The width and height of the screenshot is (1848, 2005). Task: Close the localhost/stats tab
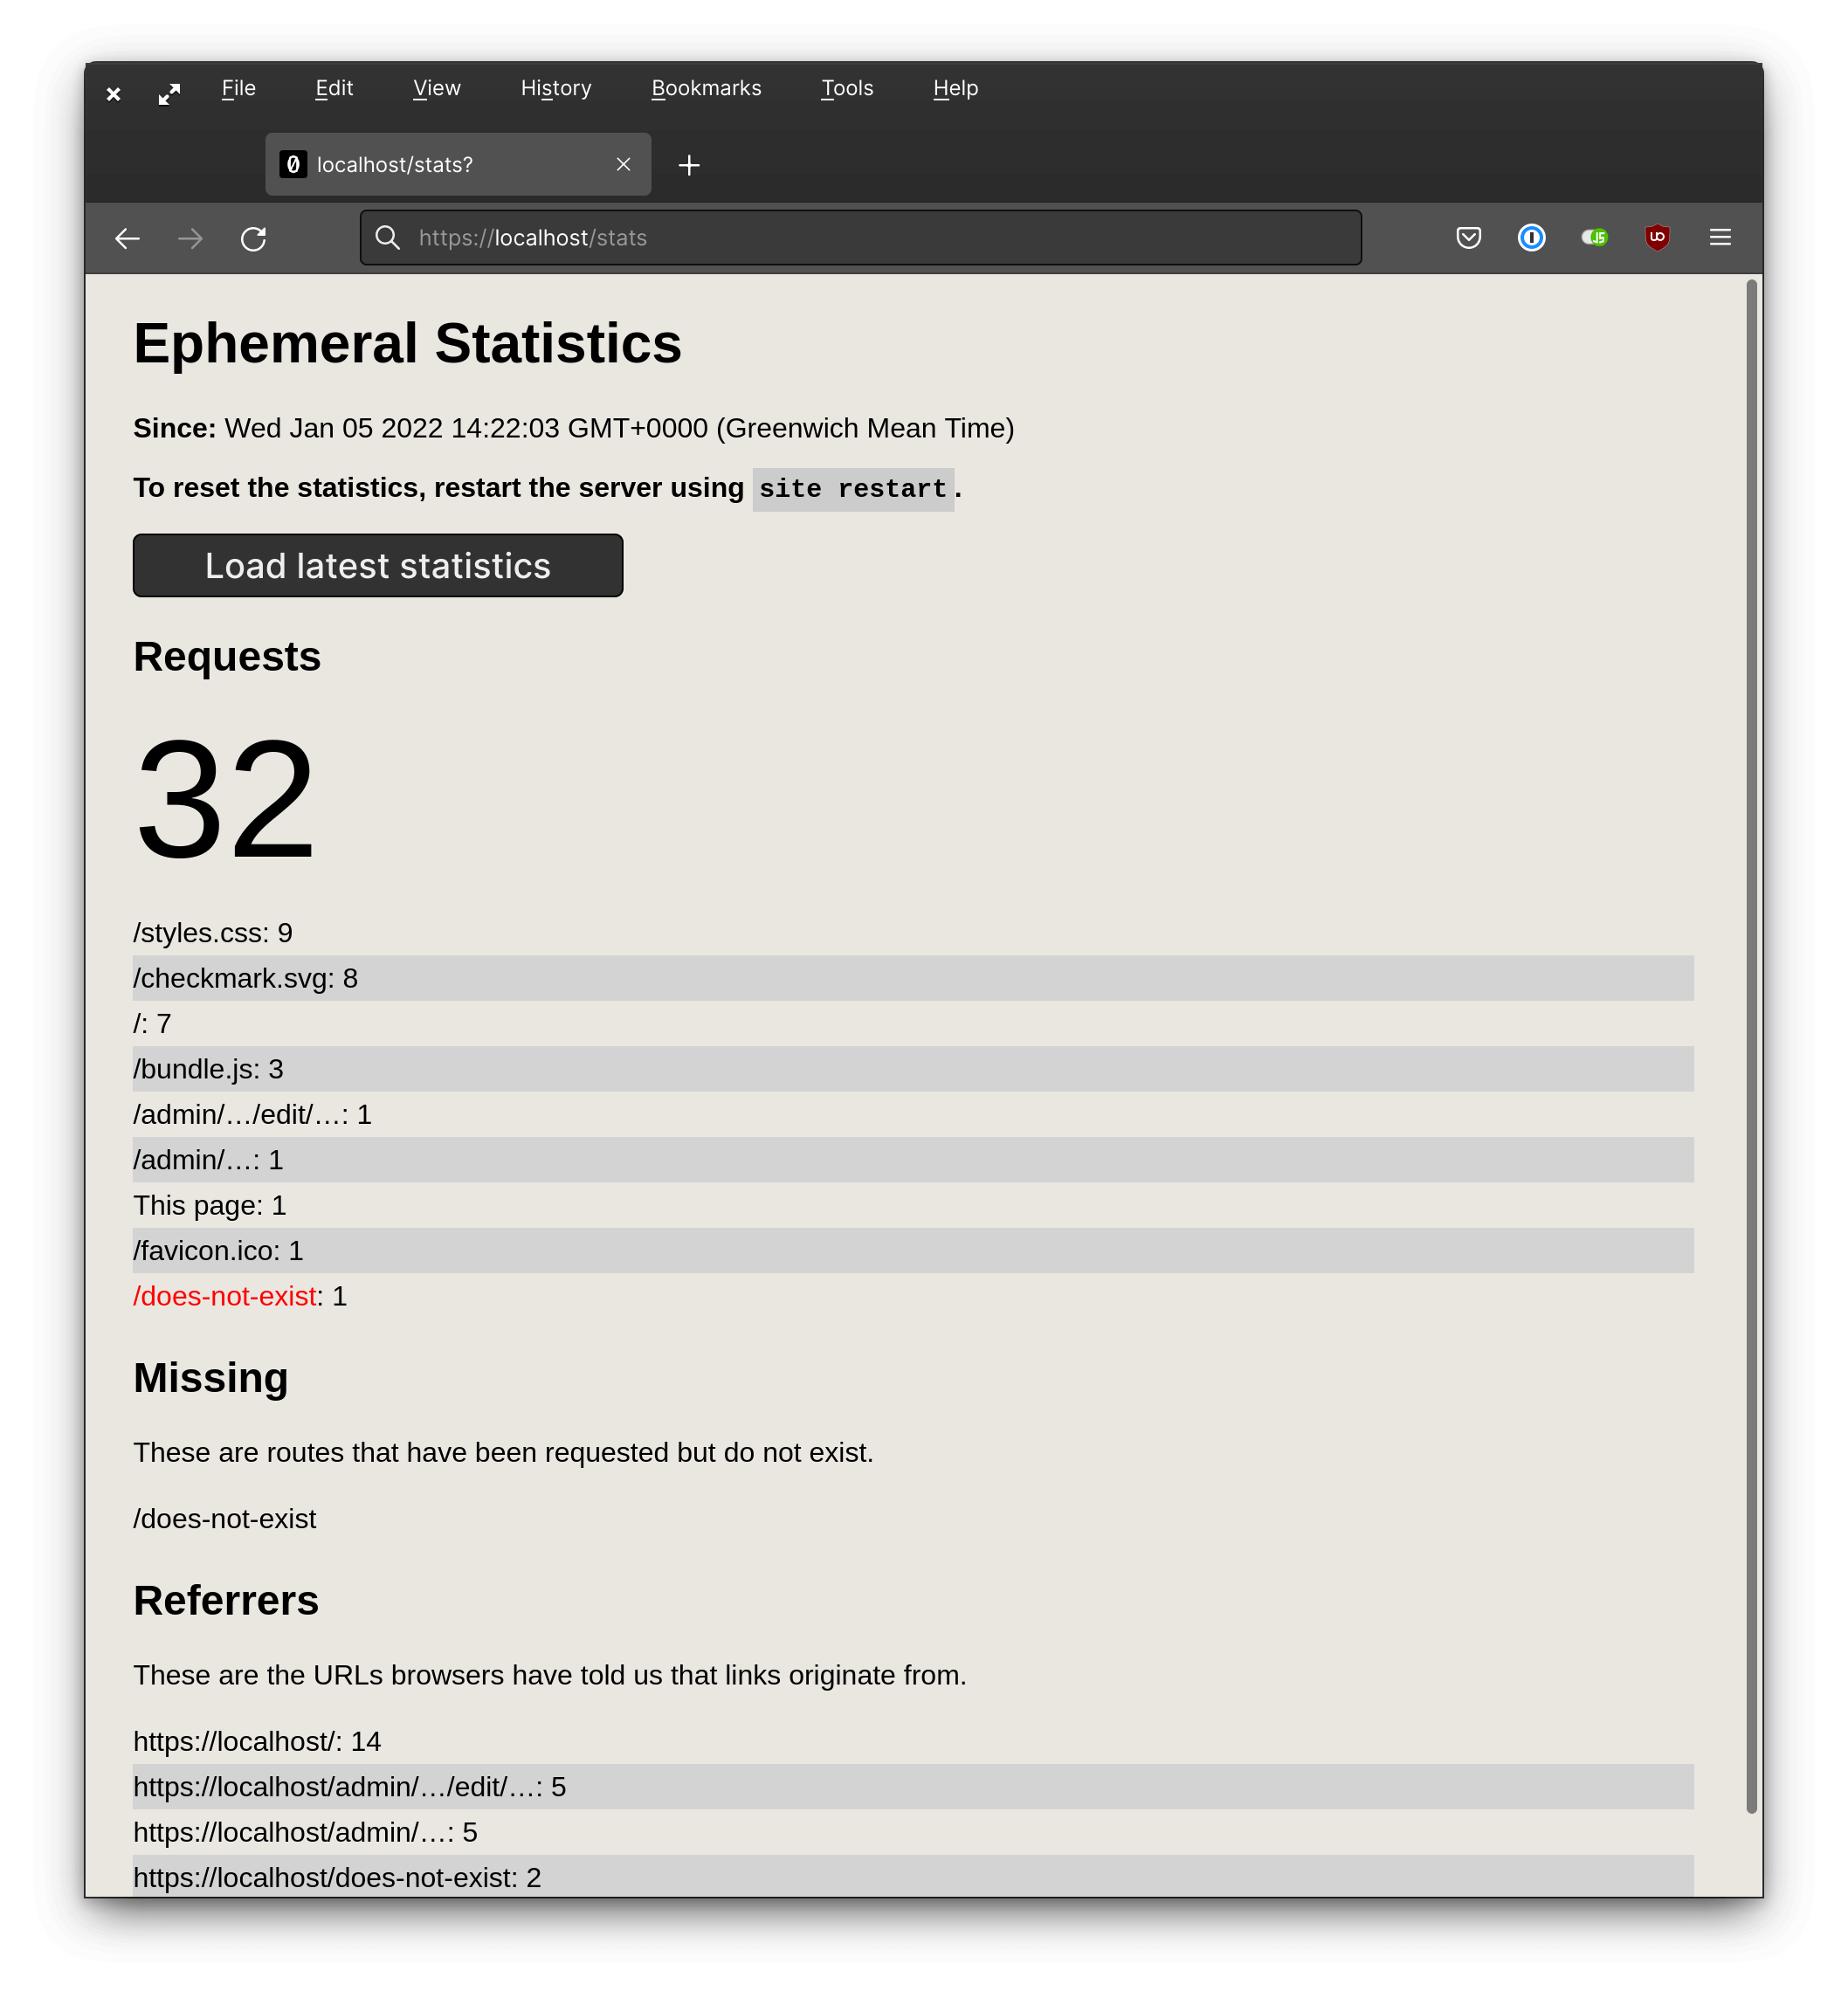[x=623, y=164]
